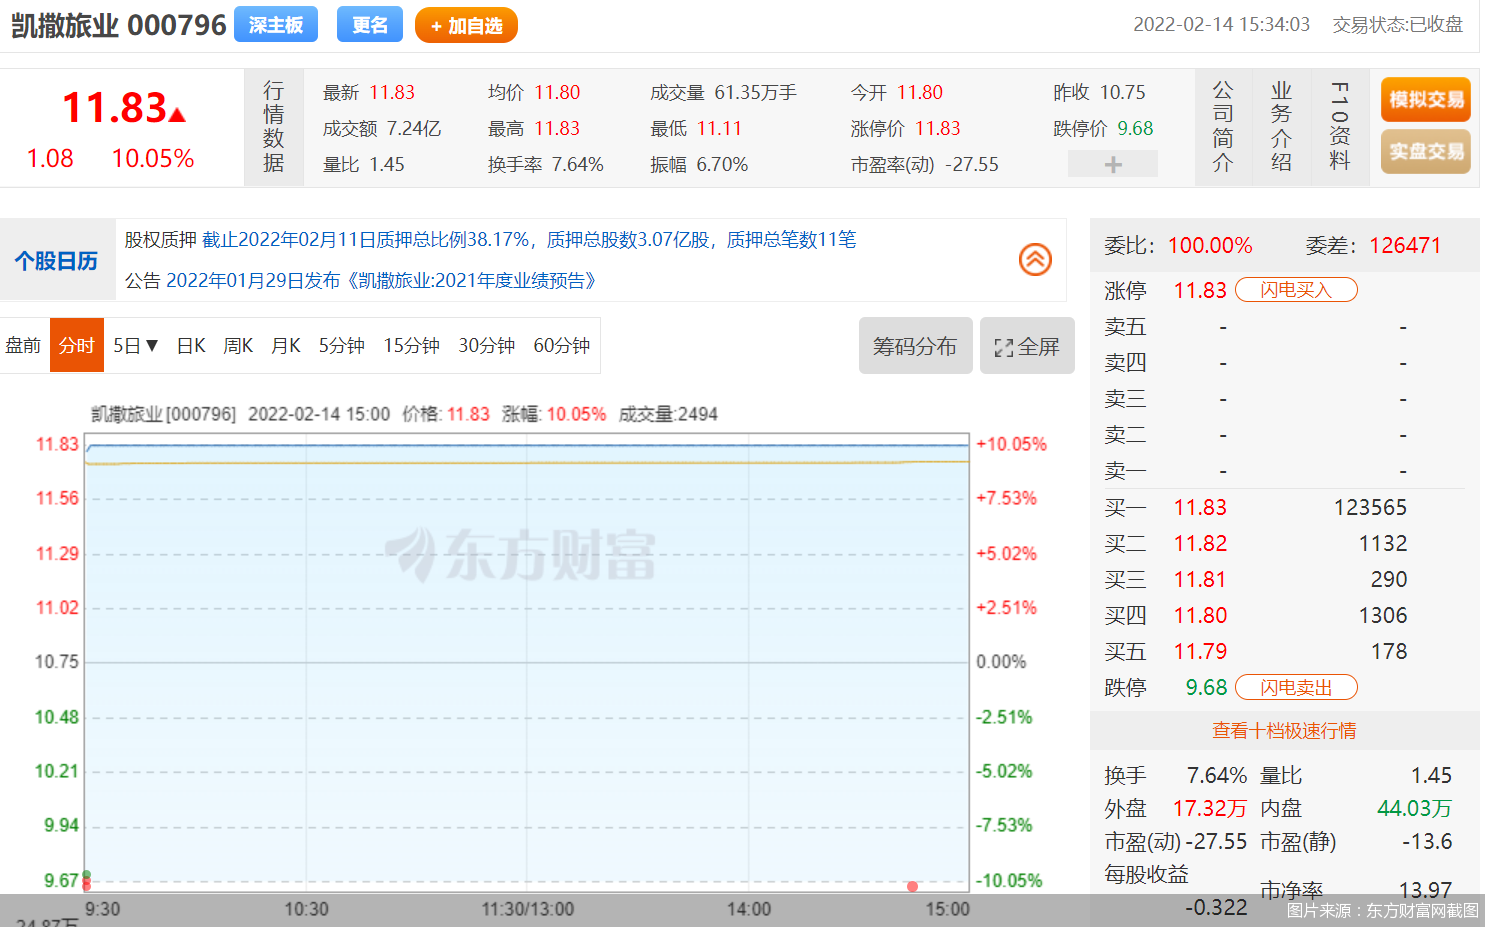
Task: Click 查看十档极速行情 link
Action: coord(1284,731)
